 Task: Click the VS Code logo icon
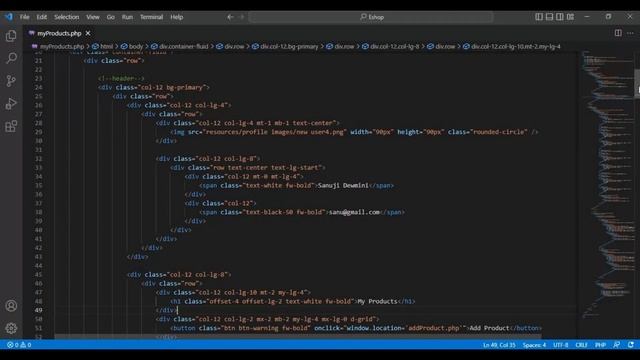9,17
